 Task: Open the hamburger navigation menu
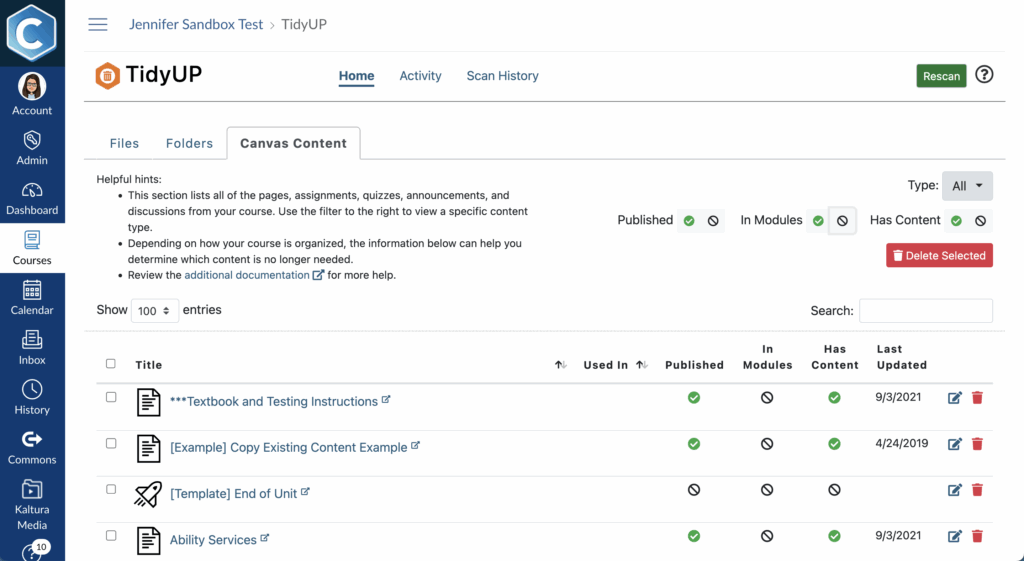pyautogui.click(x=98, y=25)
